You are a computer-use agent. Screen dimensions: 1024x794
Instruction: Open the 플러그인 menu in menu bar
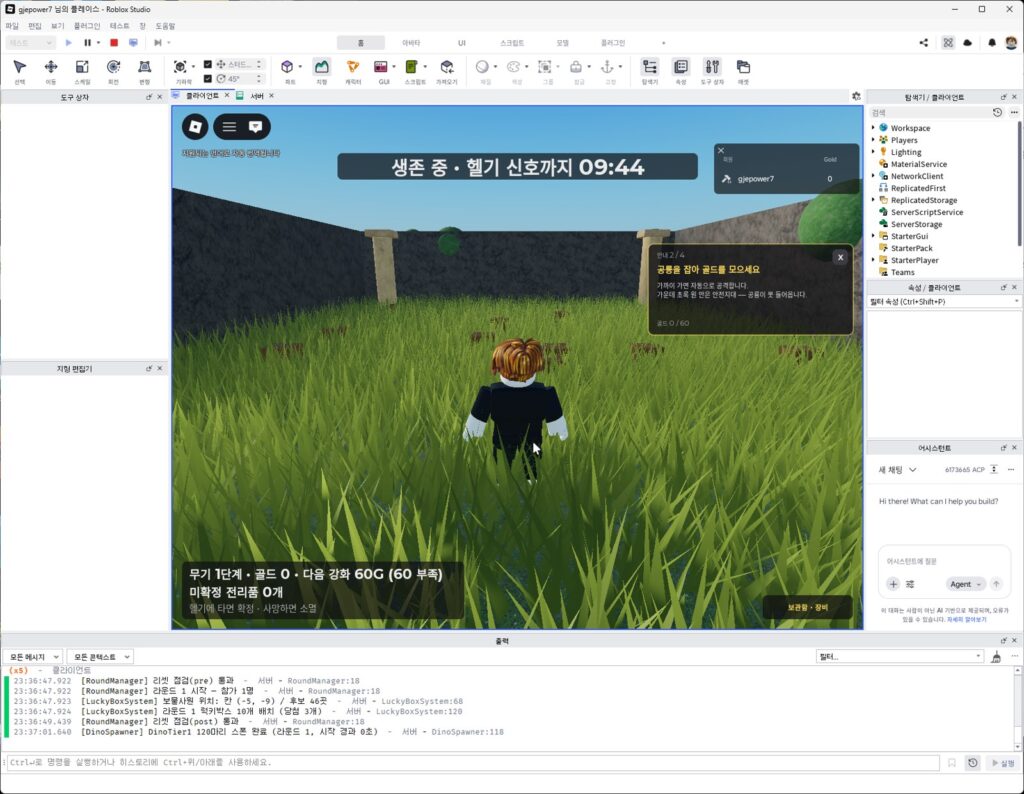tap(87, 26)
